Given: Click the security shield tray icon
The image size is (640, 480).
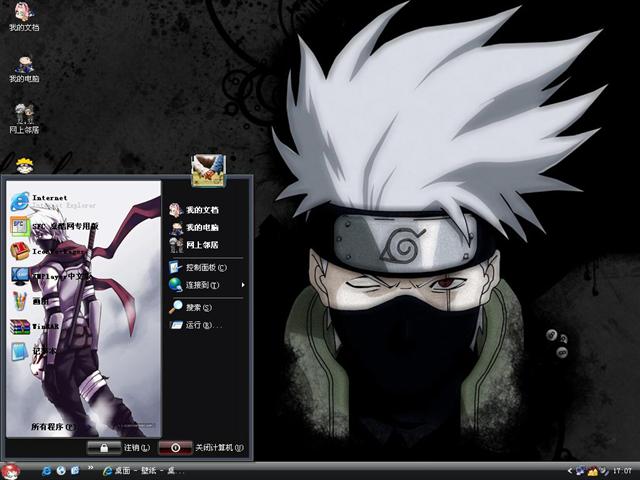Looking at the screenshot, I should pyautogui.click(x=603, y=471).
